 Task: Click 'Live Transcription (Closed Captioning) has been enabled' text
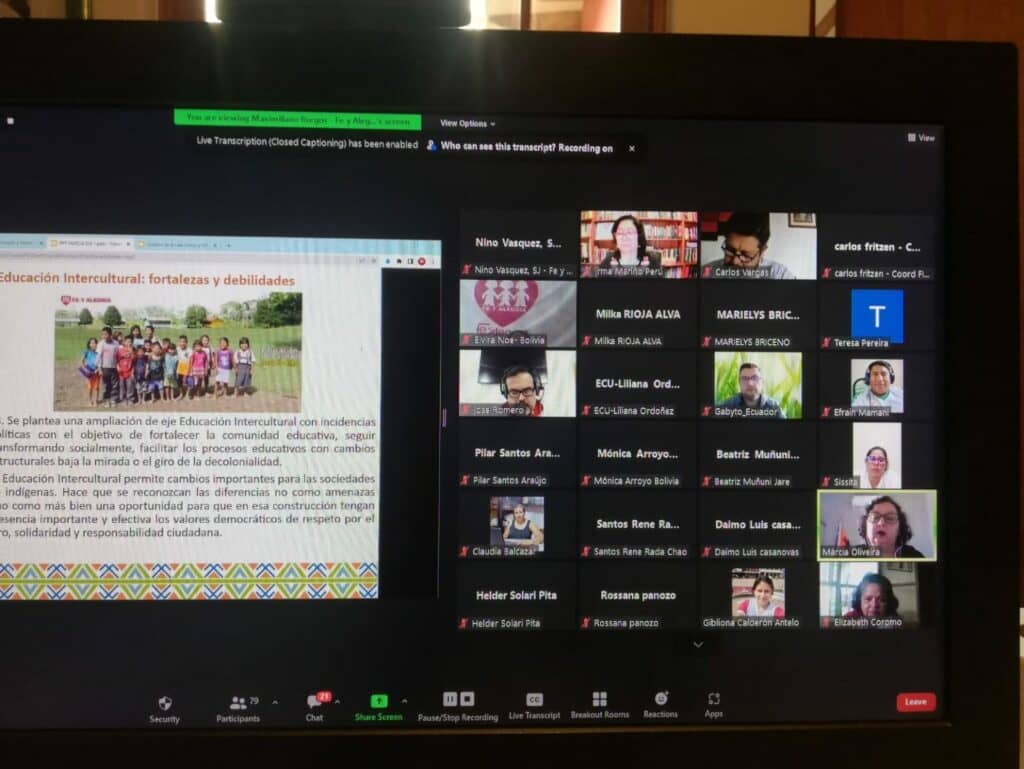tap(308, 143)
